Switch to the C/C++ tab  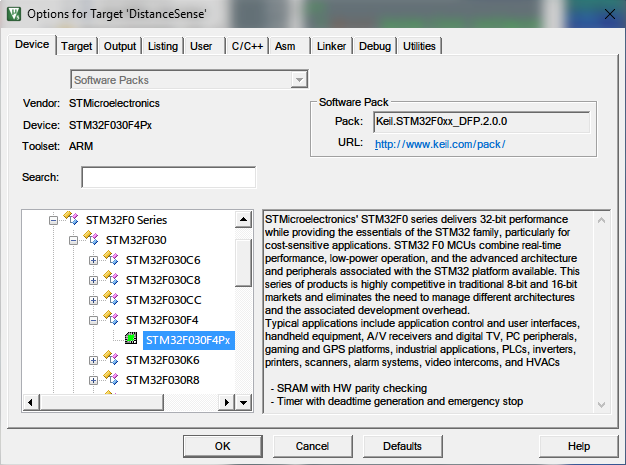click(x=247, y=46)
